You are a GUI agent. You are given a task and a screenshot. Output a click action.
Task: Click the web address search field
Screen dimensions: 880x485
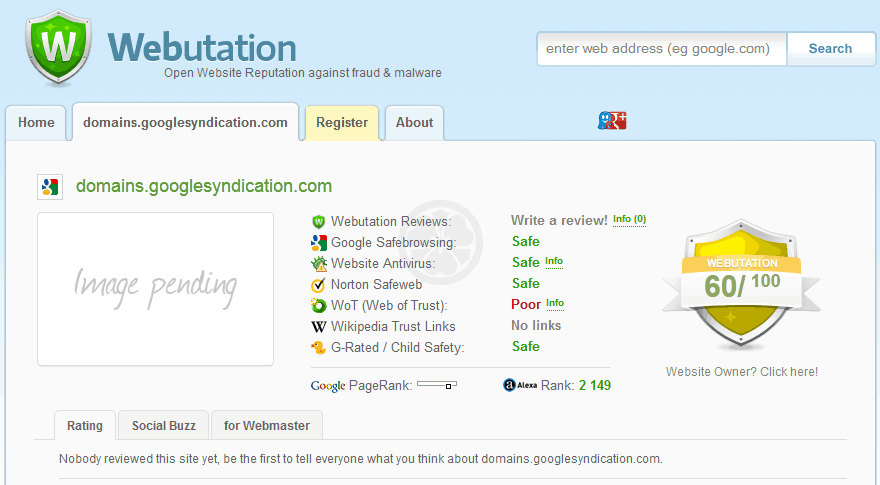662,49
